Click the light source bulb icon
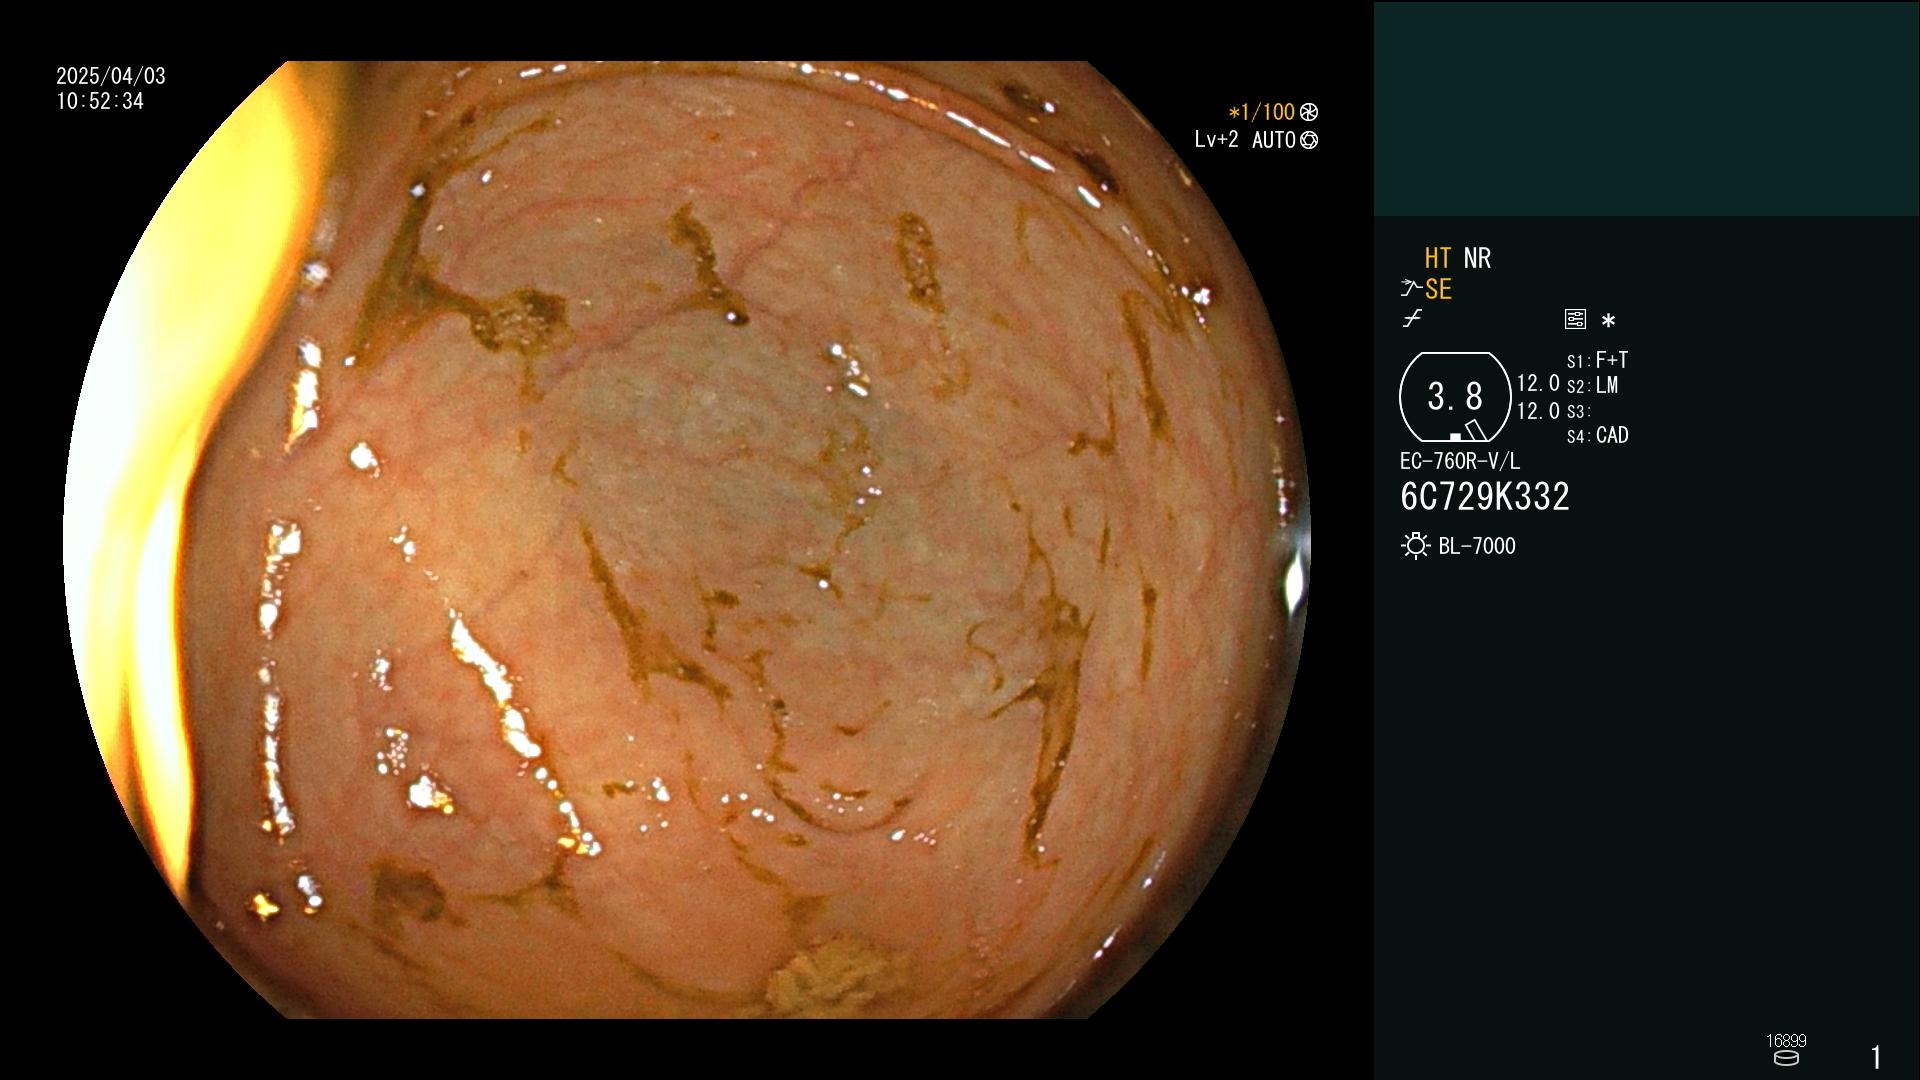 [x=1416, y=546]
